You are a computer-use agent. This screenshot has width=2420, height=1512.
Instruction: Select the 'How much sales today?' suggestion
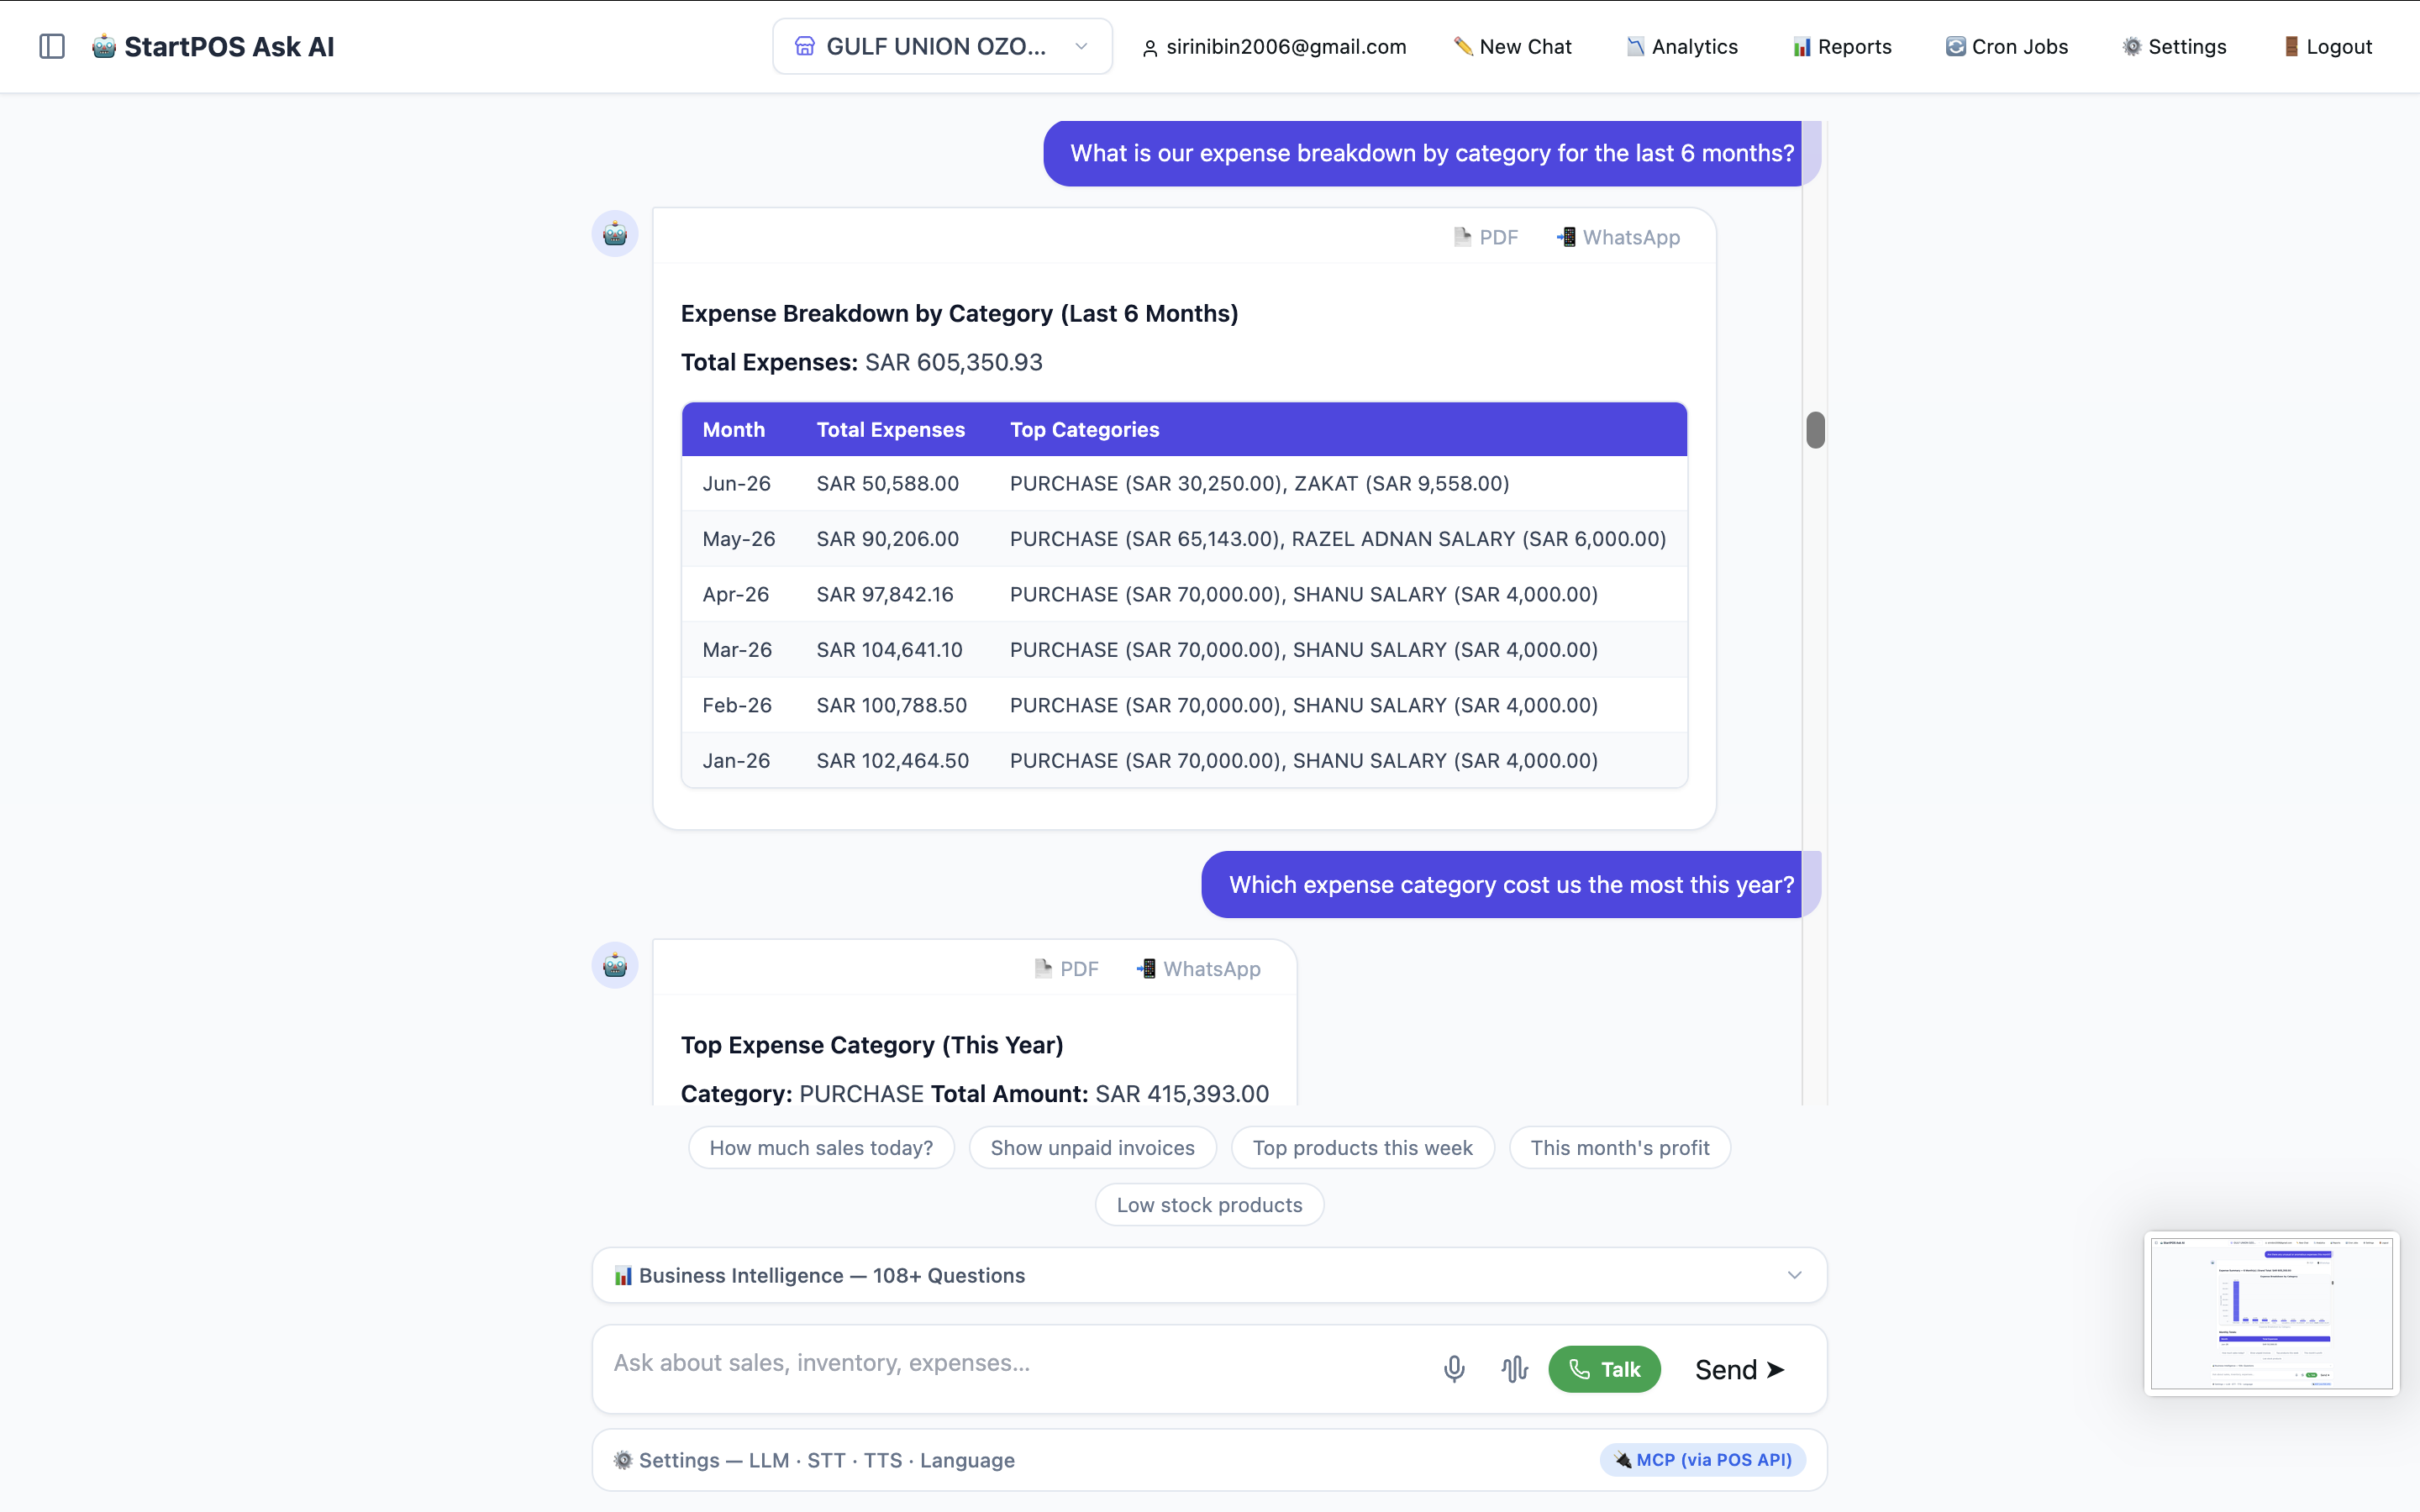(821, 1148)
